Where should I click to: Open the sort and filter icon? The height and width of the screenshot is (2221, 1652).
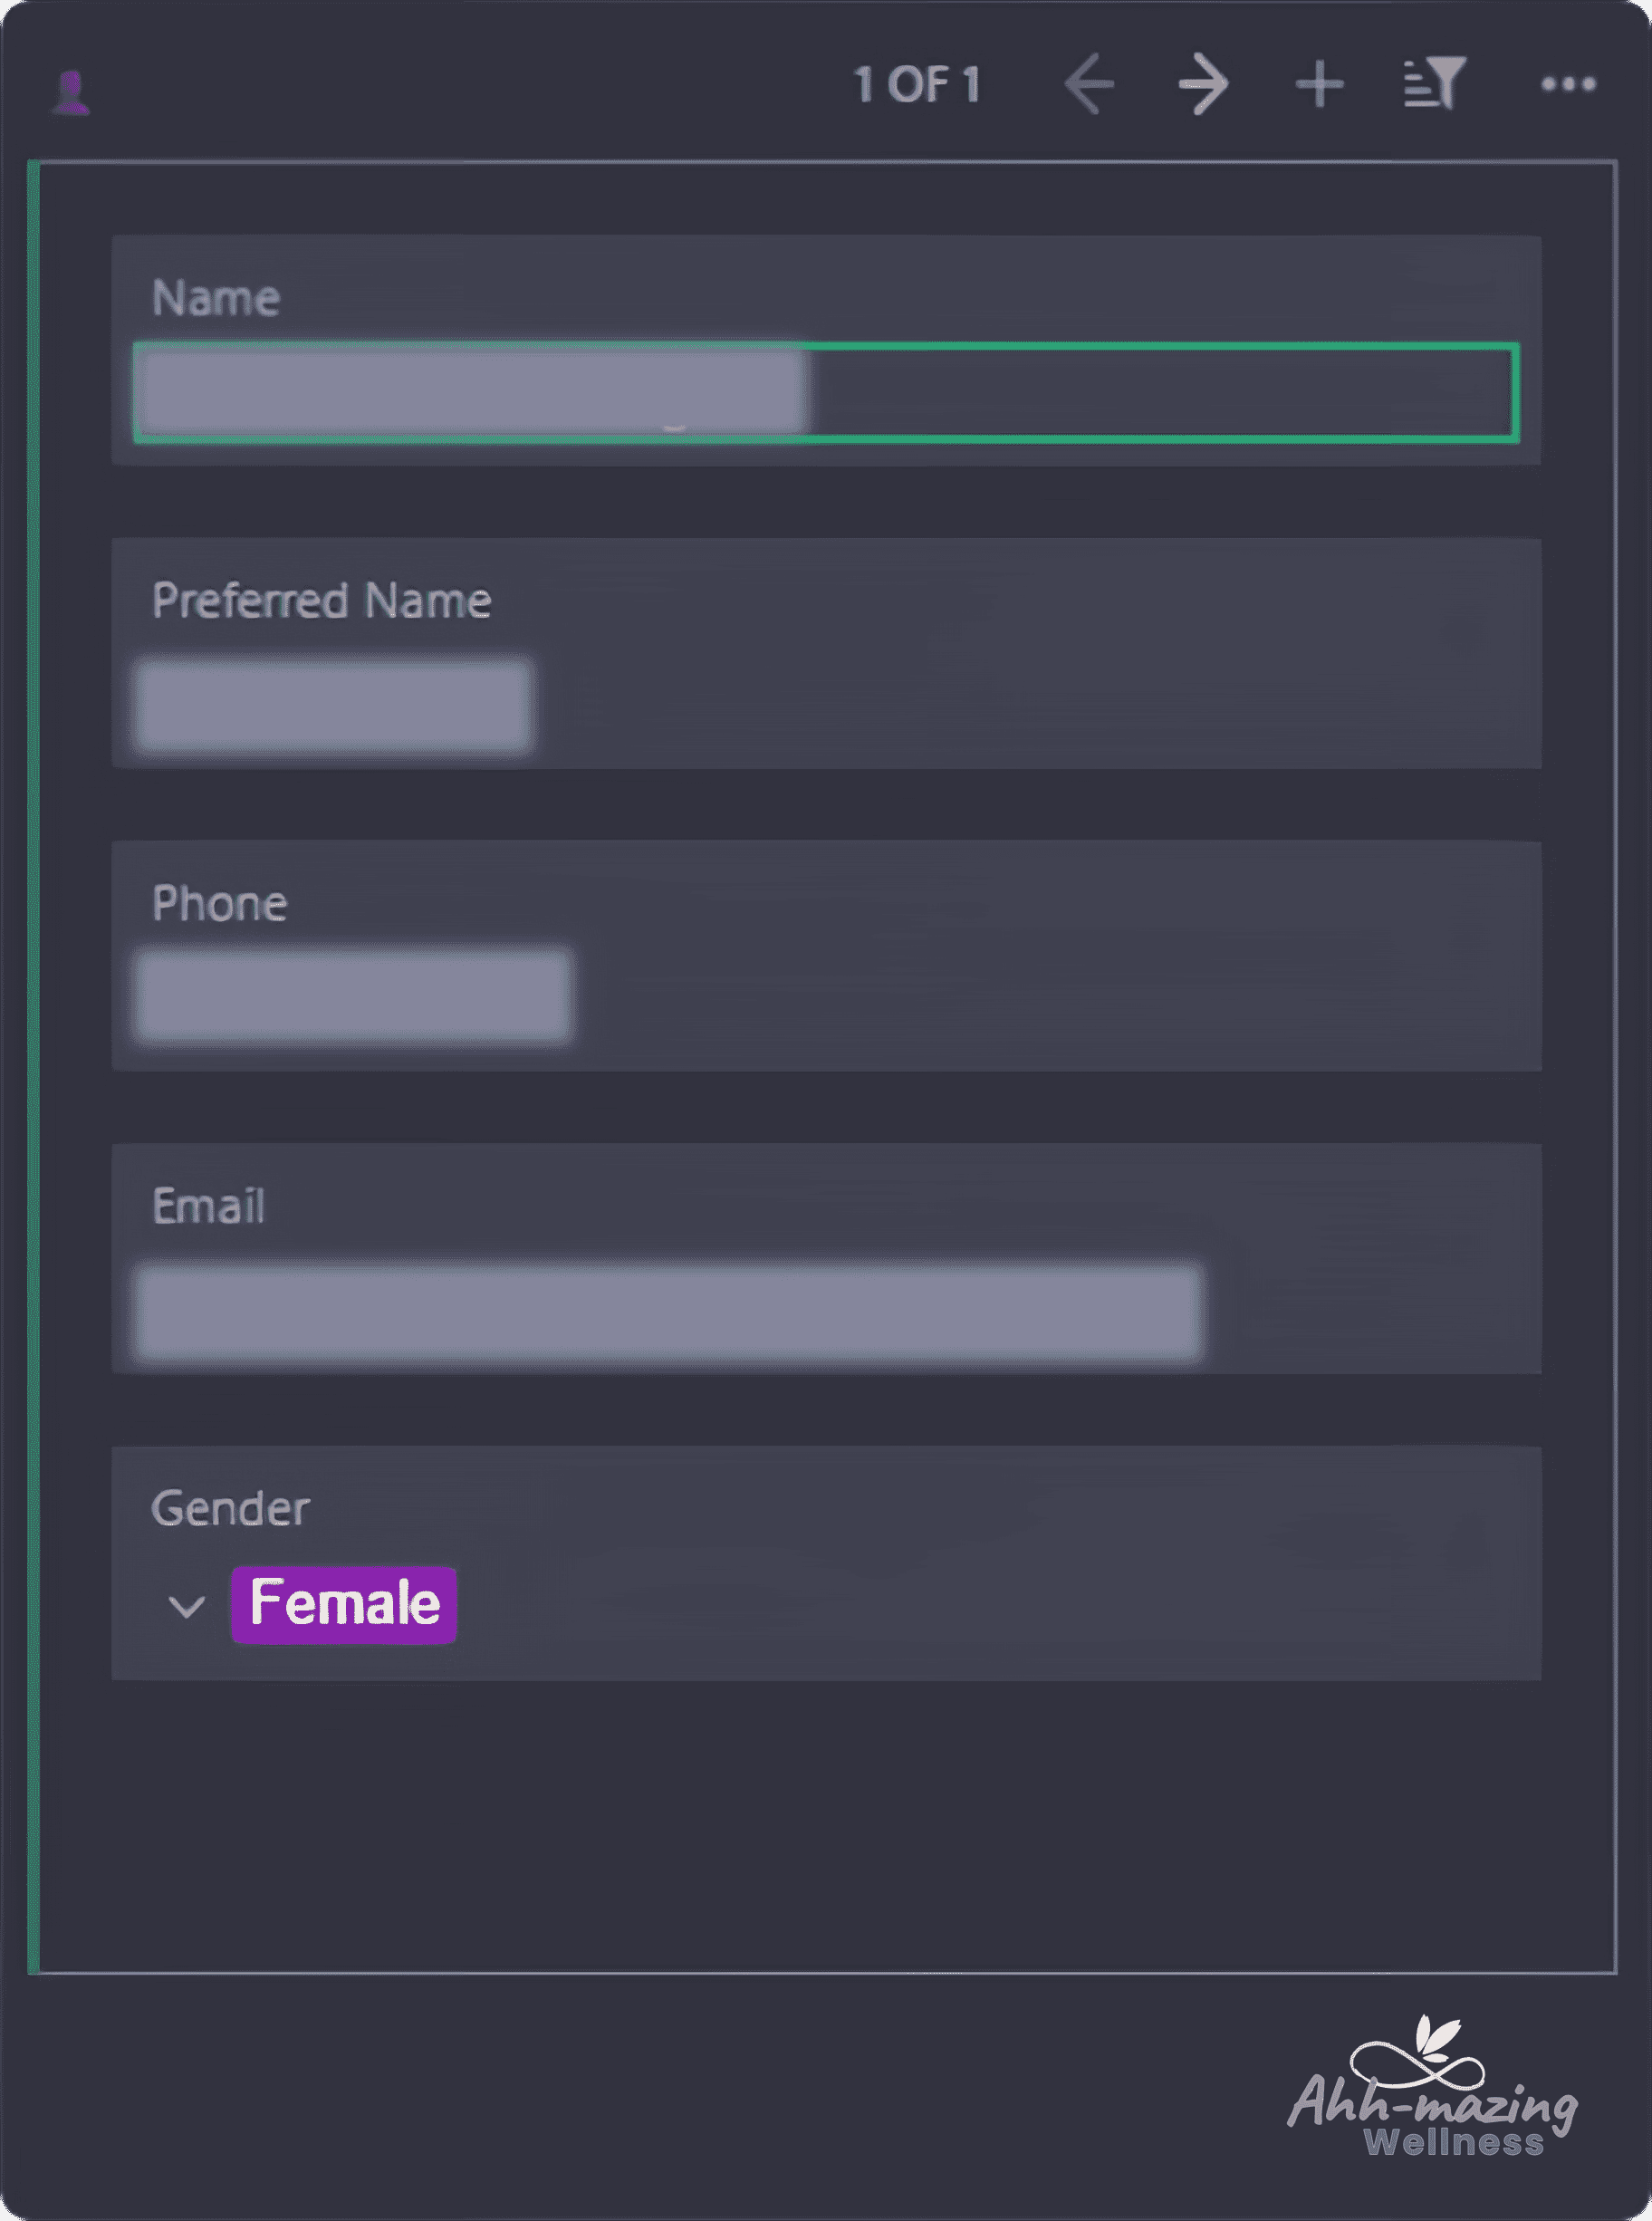[1435, 83]
